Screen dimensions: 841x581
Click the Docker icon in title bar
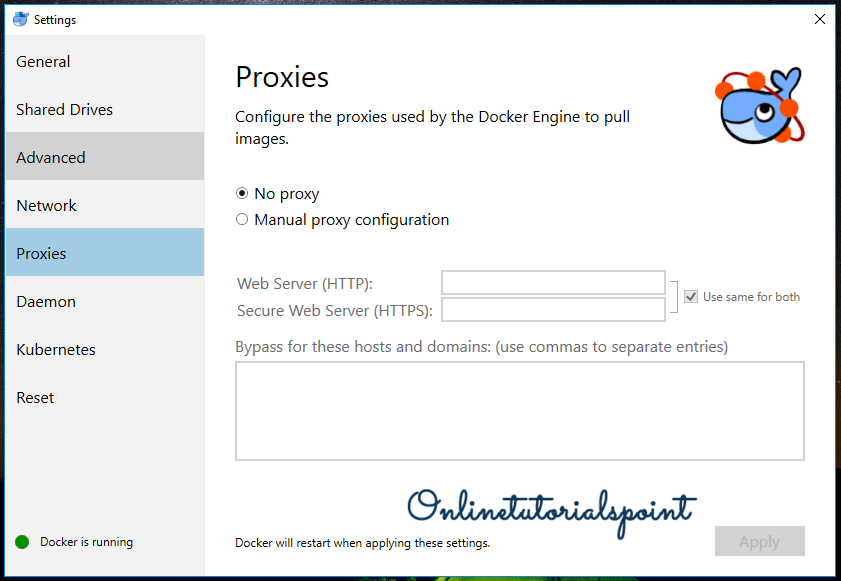tap(20, 19)
